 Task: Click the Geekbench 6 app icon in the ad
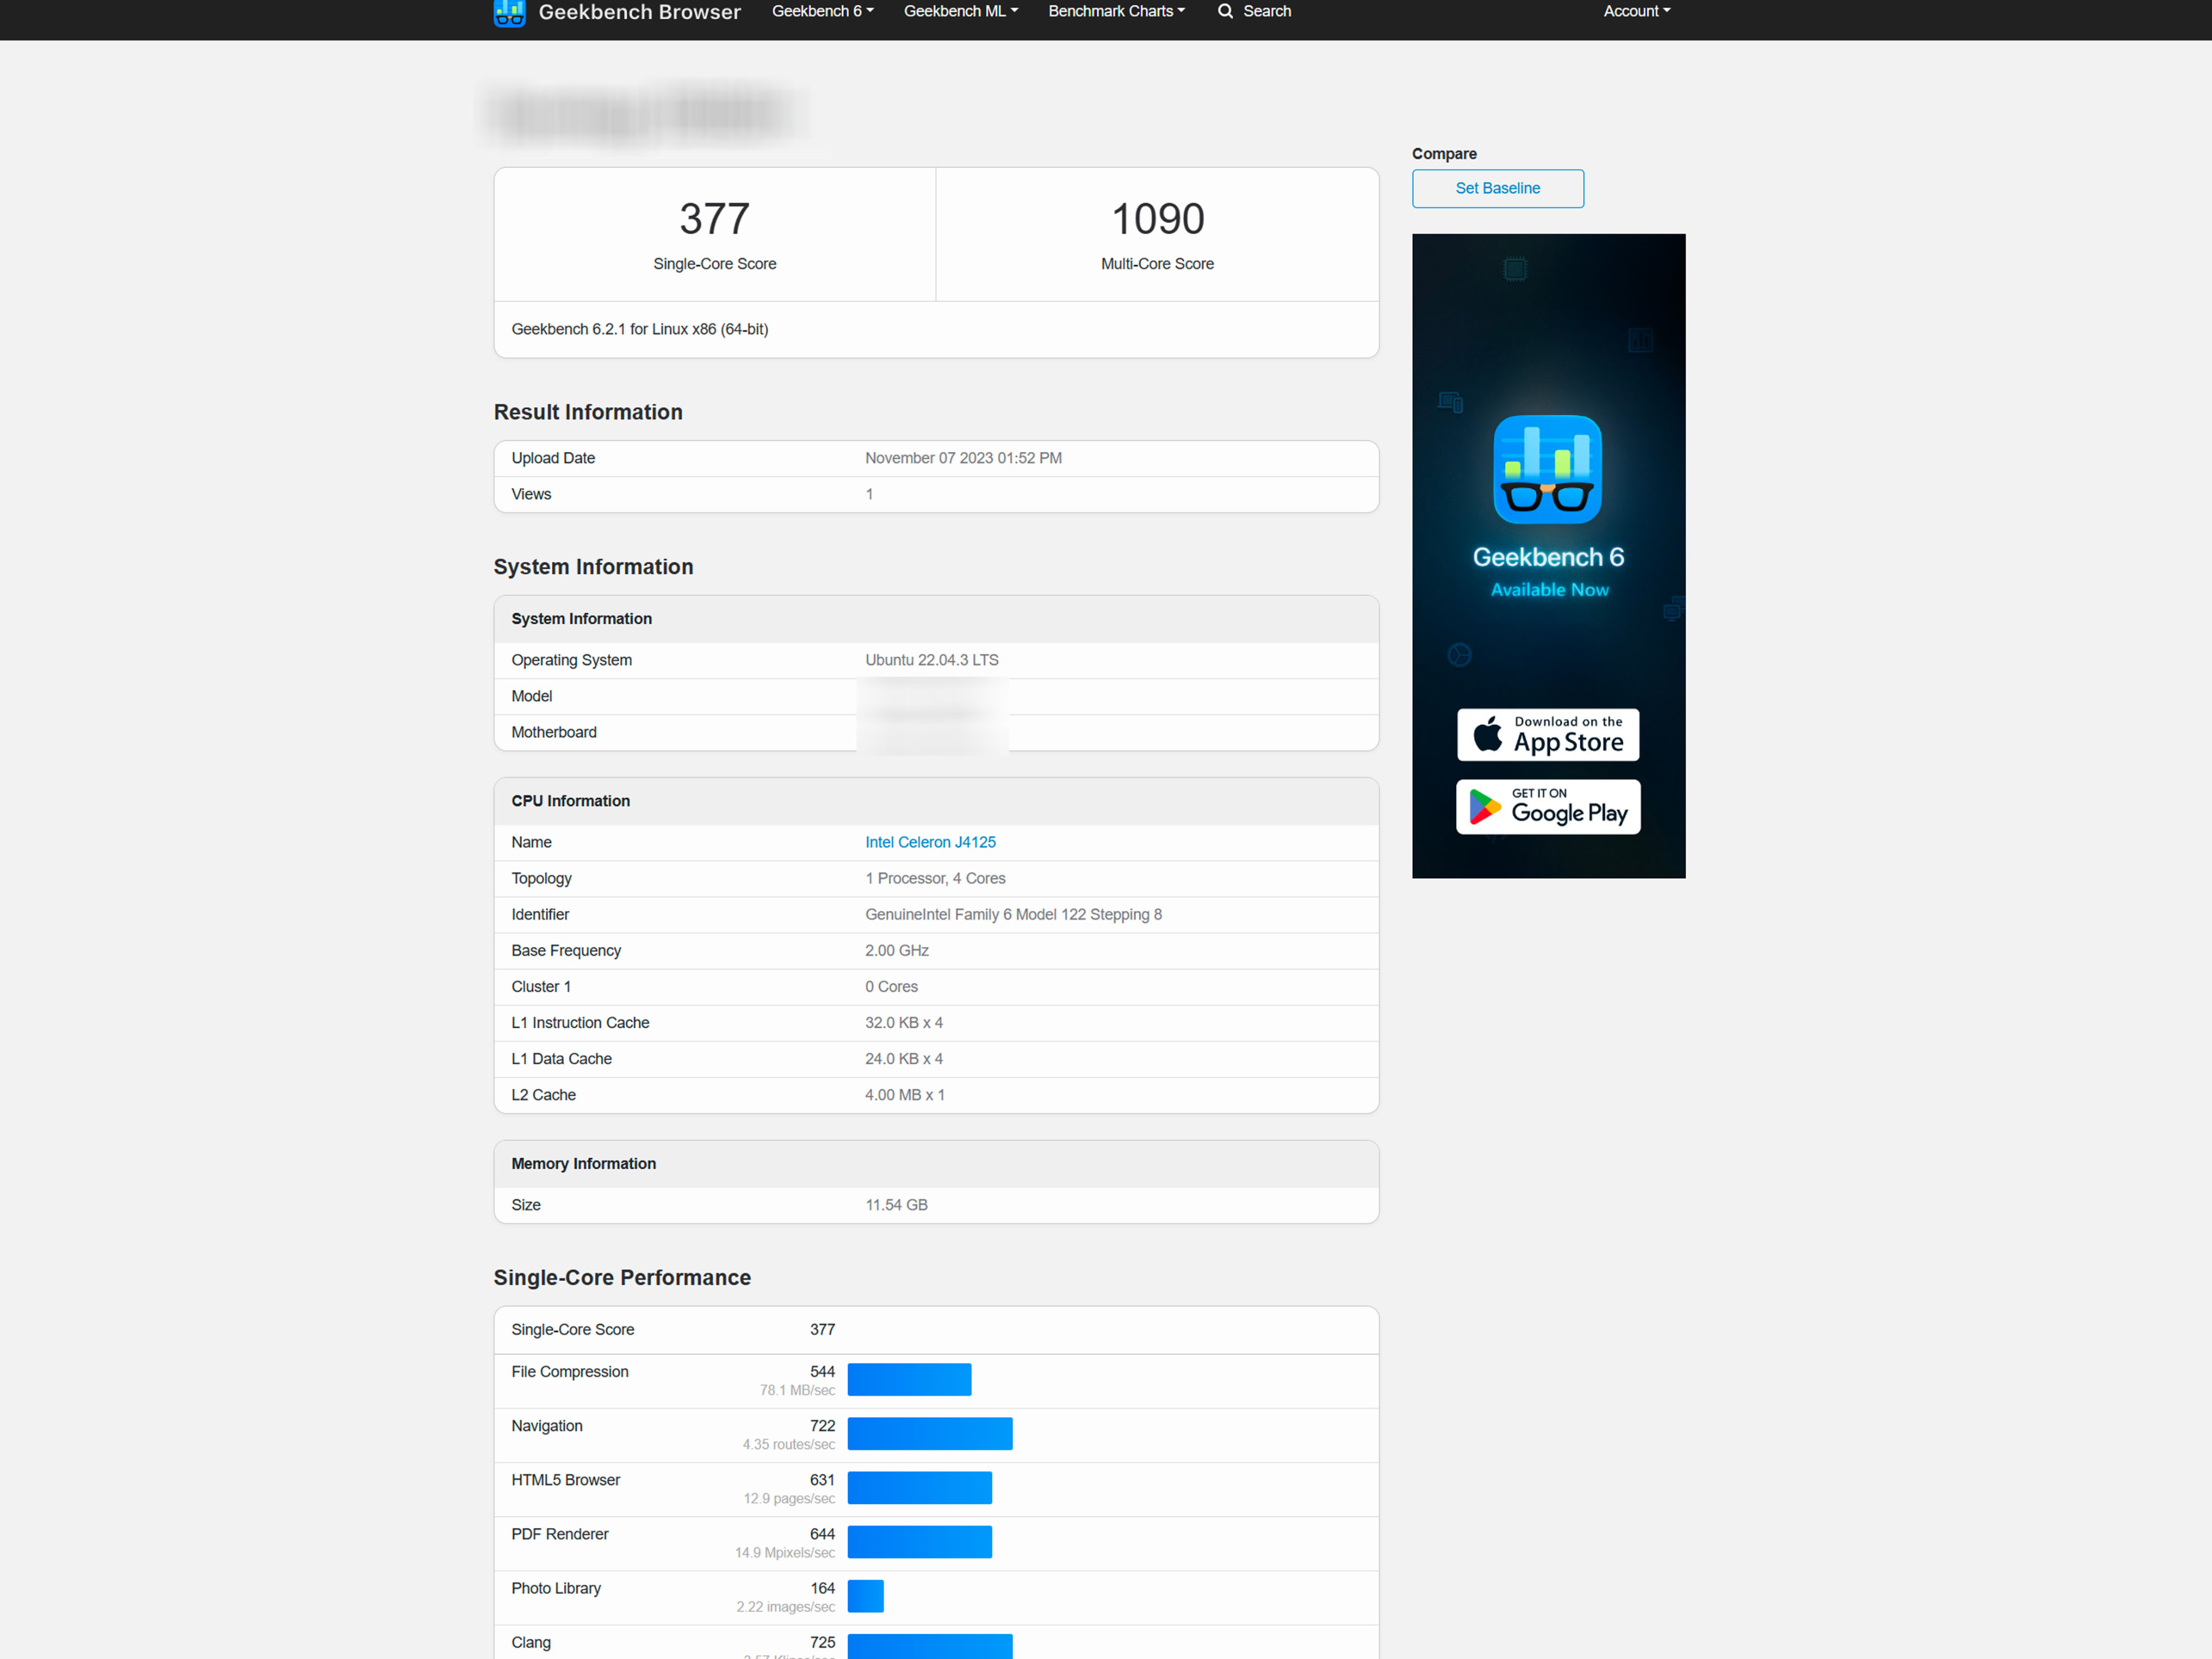(x=1547, y=469)
